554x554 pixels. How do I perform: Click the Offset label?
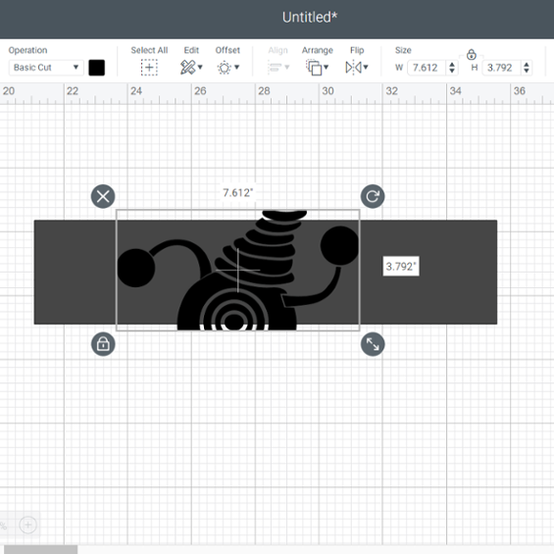(228, 50)
